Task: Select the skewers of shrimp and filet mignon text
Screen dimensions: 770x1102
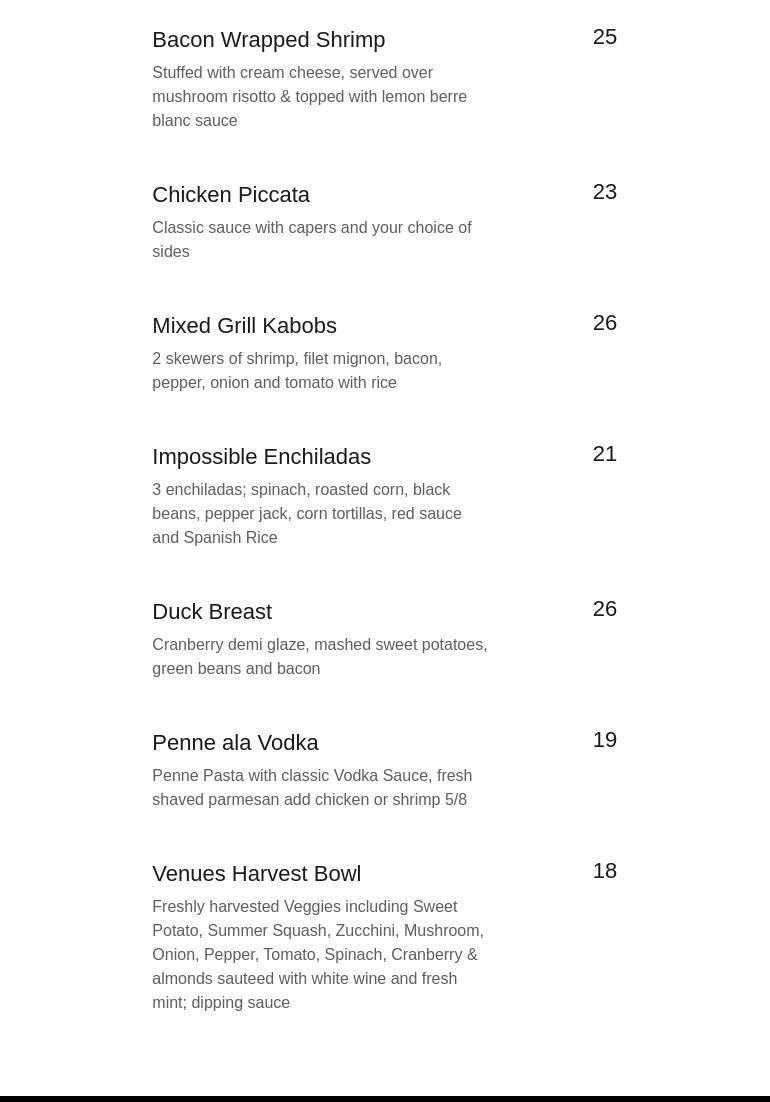Action: coord(297,371)
